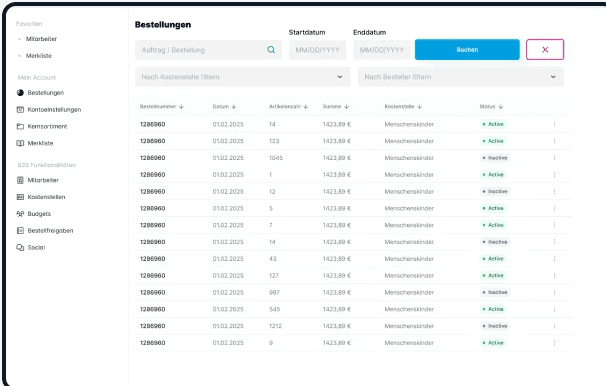This screenshot has width=606, height=386.
Task: Click Inactive status badge in 1045 articles row
Action: pos(495,158)
